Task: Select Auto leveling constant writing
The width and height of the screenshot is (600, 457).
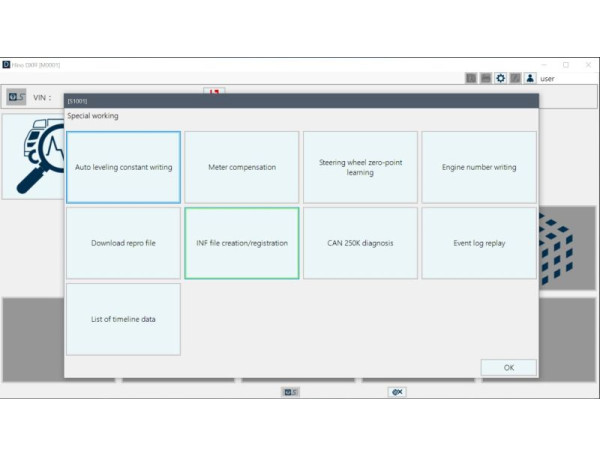Action: click(123, 167)
